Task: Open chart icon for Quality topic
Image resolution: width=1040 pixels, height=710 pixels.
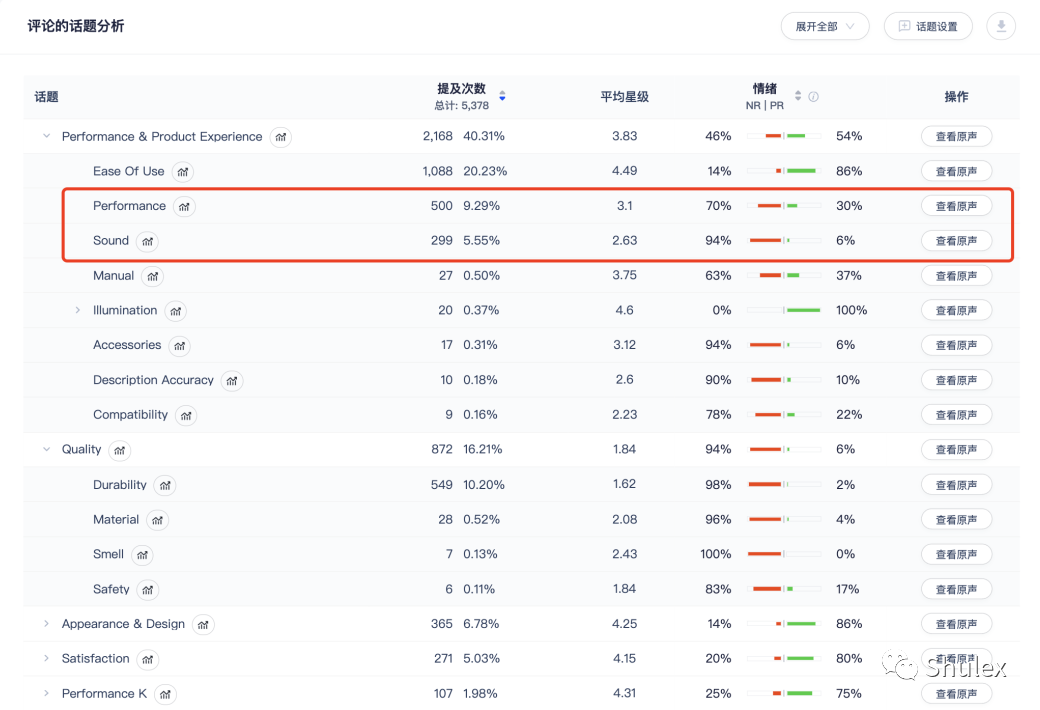Action: tap(119, 451)
